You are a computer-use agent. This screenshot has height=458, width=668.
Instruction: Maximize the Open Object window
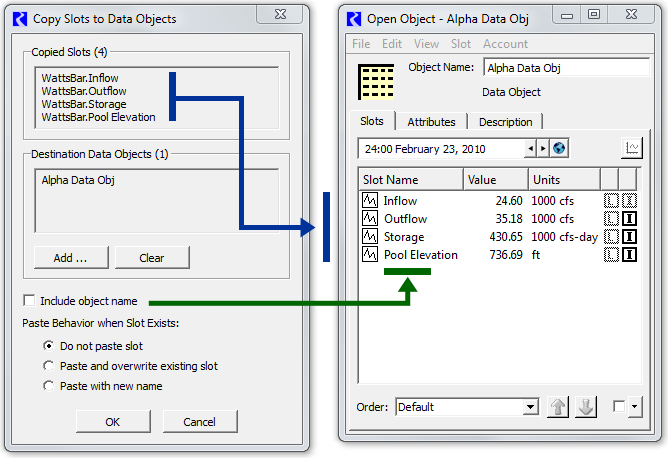(594, 14)
